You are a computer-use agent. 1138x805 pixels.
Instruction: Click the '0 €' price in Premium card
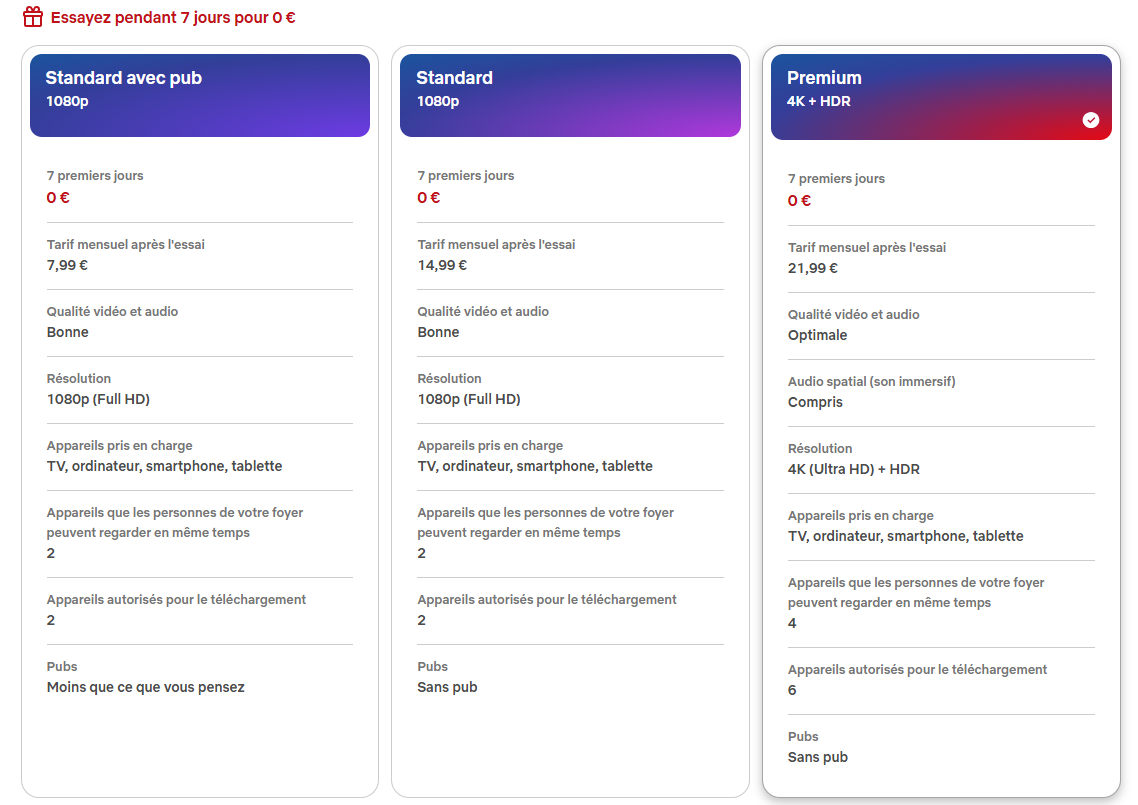(x=799, y=200)
